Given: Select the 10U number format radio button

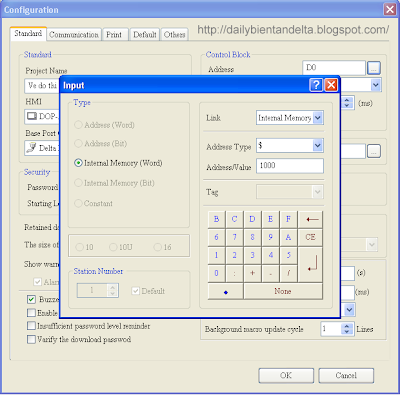Looking at the screenshot, I should pos(113,247).
